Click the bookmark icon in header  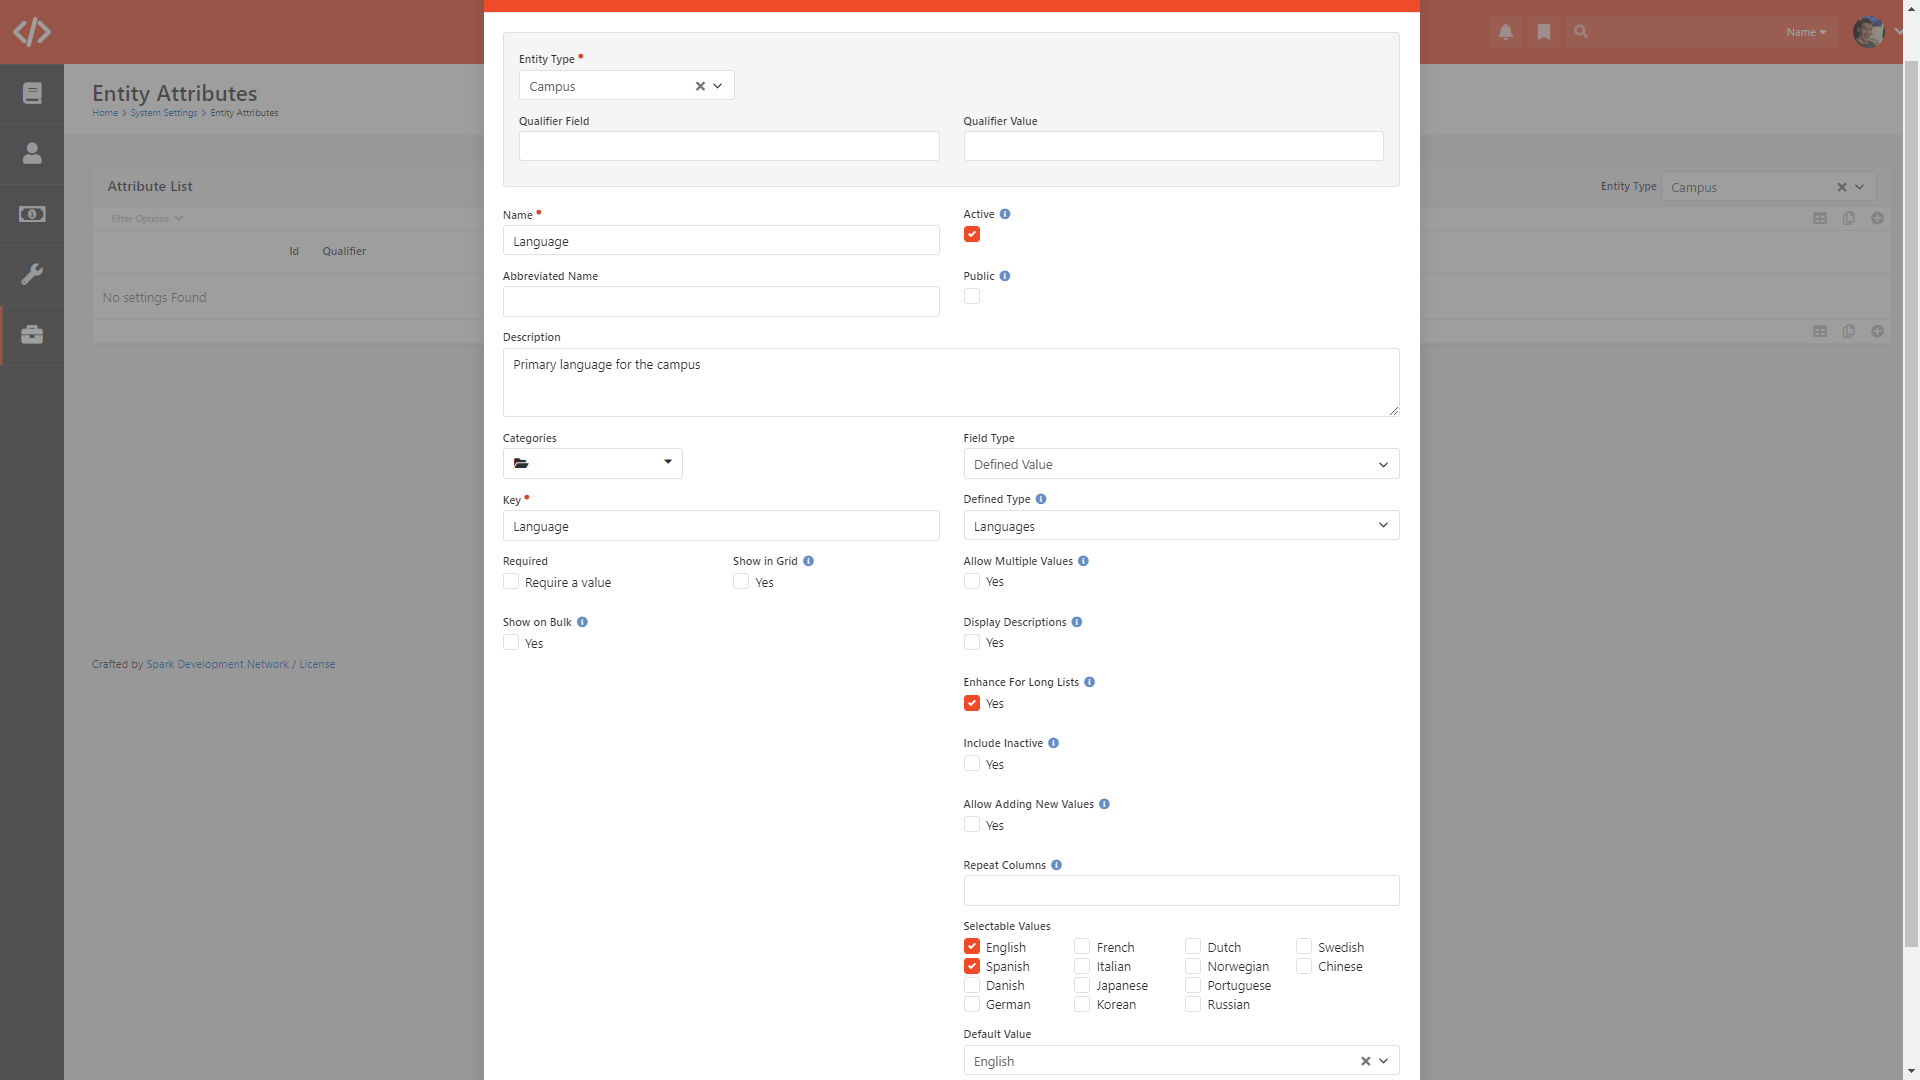point(1544,32)
